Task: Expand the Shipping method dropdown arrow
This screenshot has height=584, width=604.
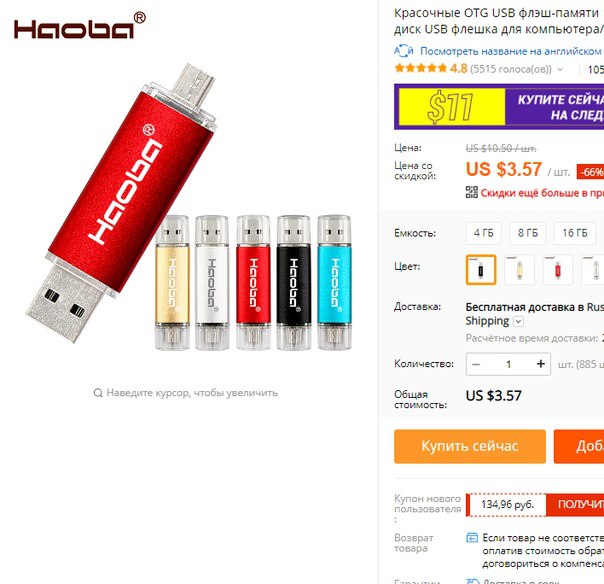Action: coord(518,321)
